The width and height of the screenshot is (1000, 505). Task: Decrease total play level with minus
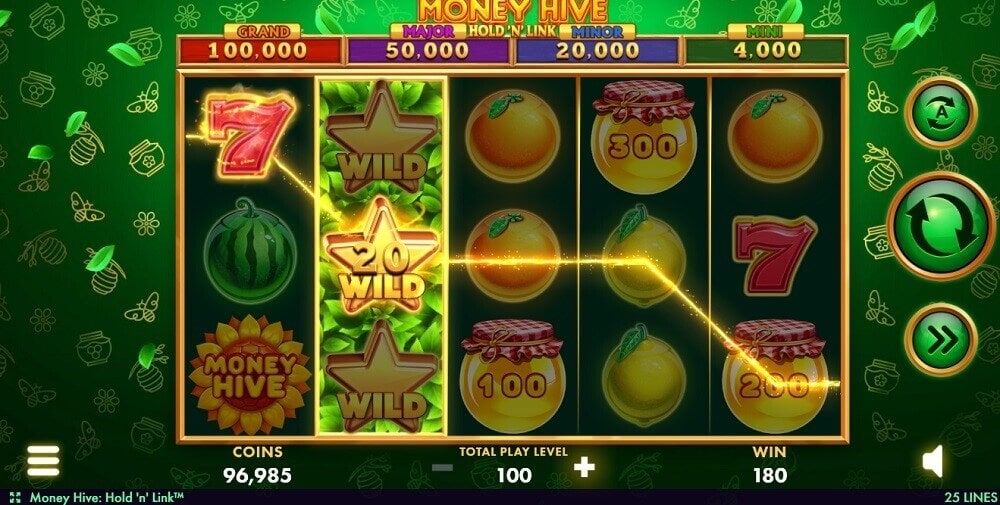tap(442, 467)
